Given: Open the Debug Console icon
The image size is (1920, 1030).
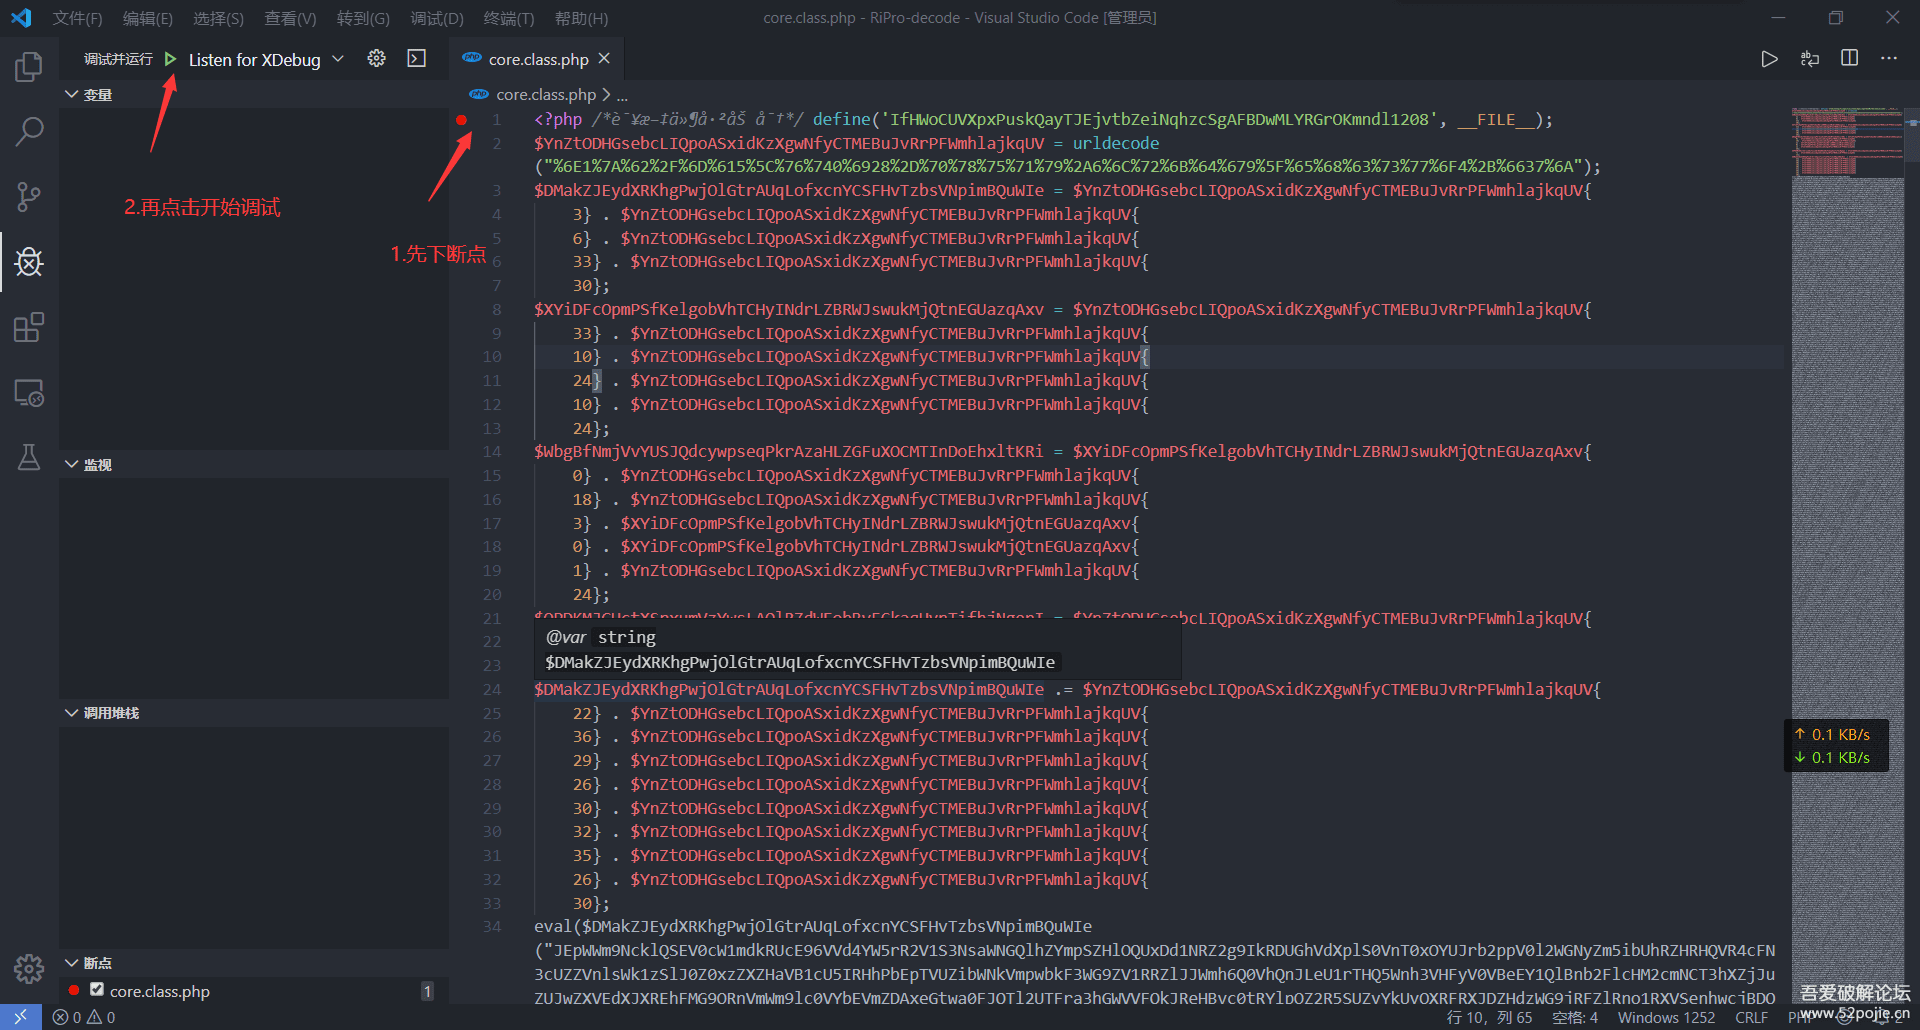Looking at the screenshot, I should click(417, 59).
